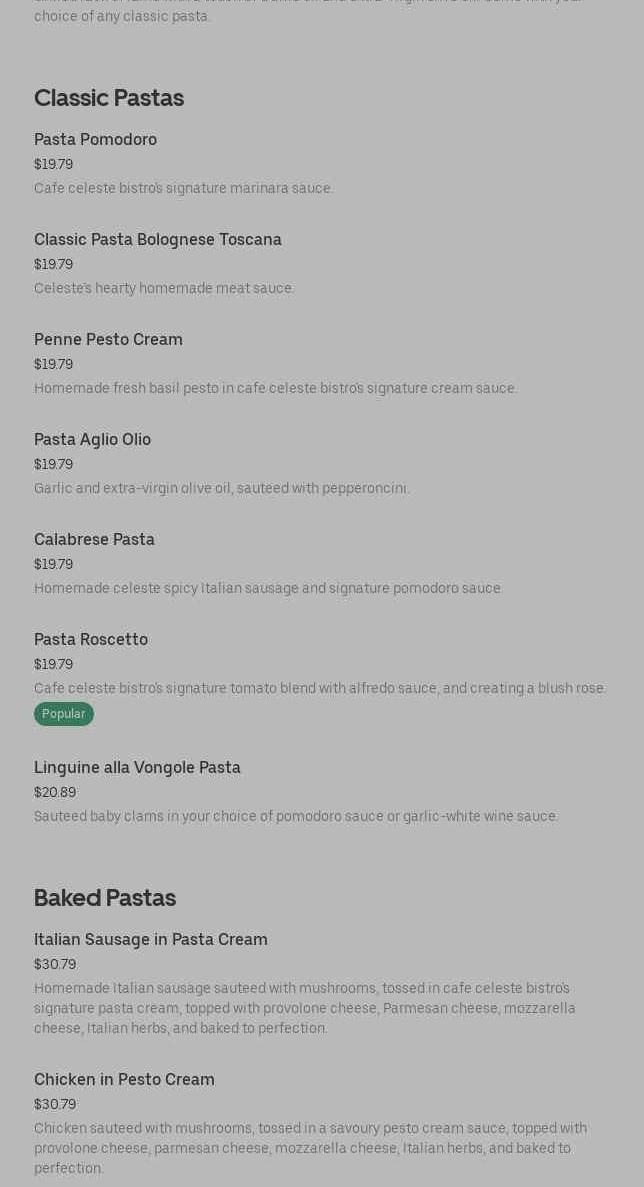
Task: Open Penne Pesto Cream item
Action: point(108,339)
